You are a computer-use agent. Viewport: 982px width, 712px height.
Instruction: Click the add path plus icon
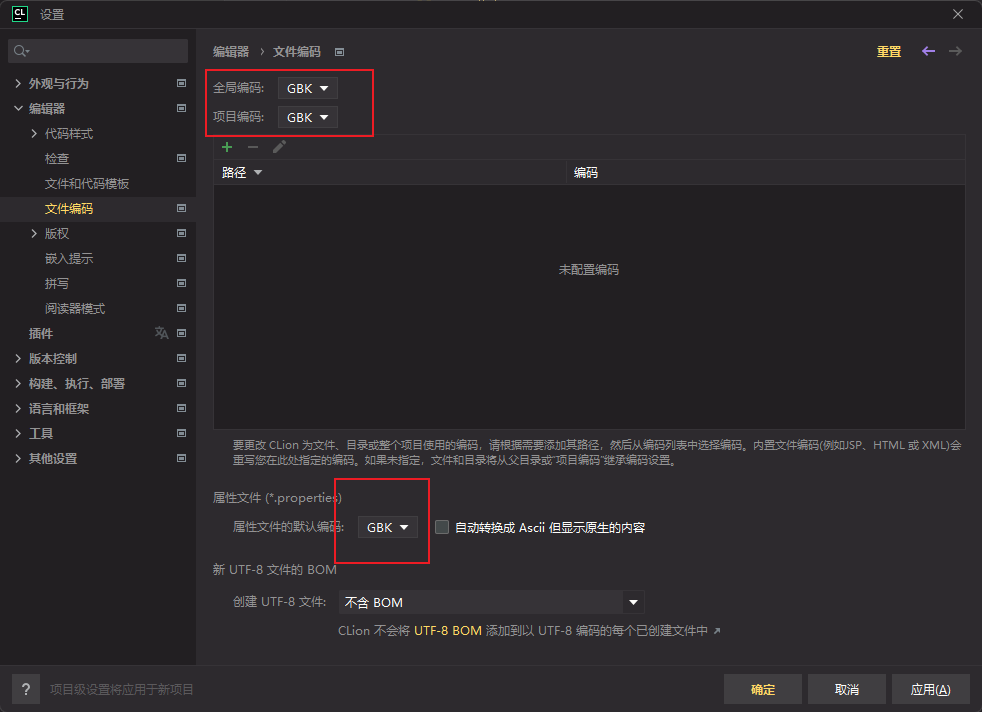[227, 147]
